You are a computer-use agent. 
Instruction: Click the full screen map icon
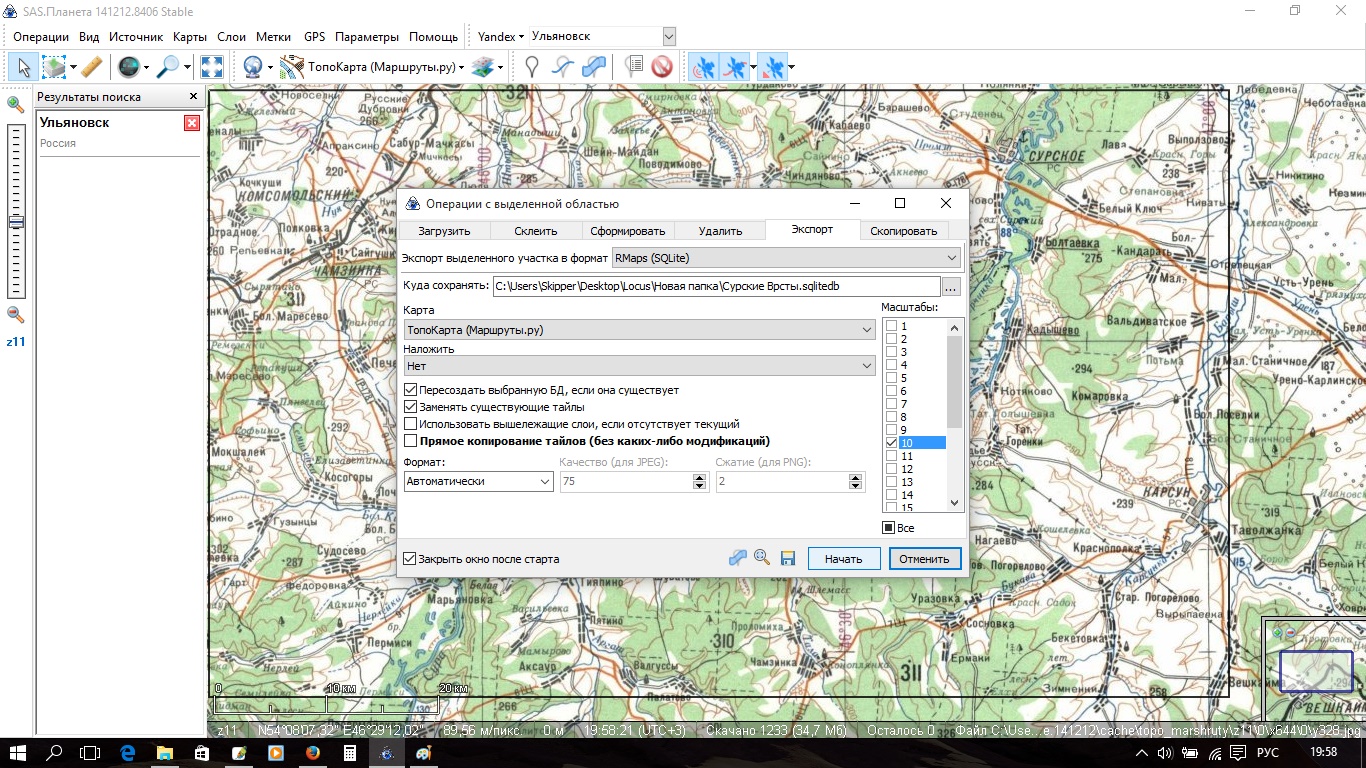pos(212,67)
